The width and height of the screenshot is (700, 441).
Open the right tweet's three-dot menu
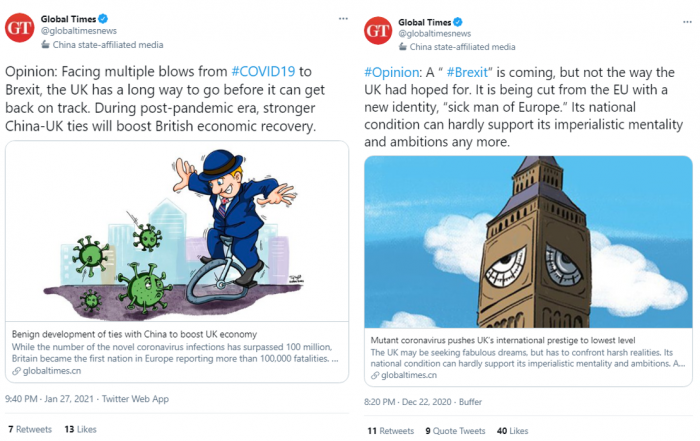tap(687, 22)
